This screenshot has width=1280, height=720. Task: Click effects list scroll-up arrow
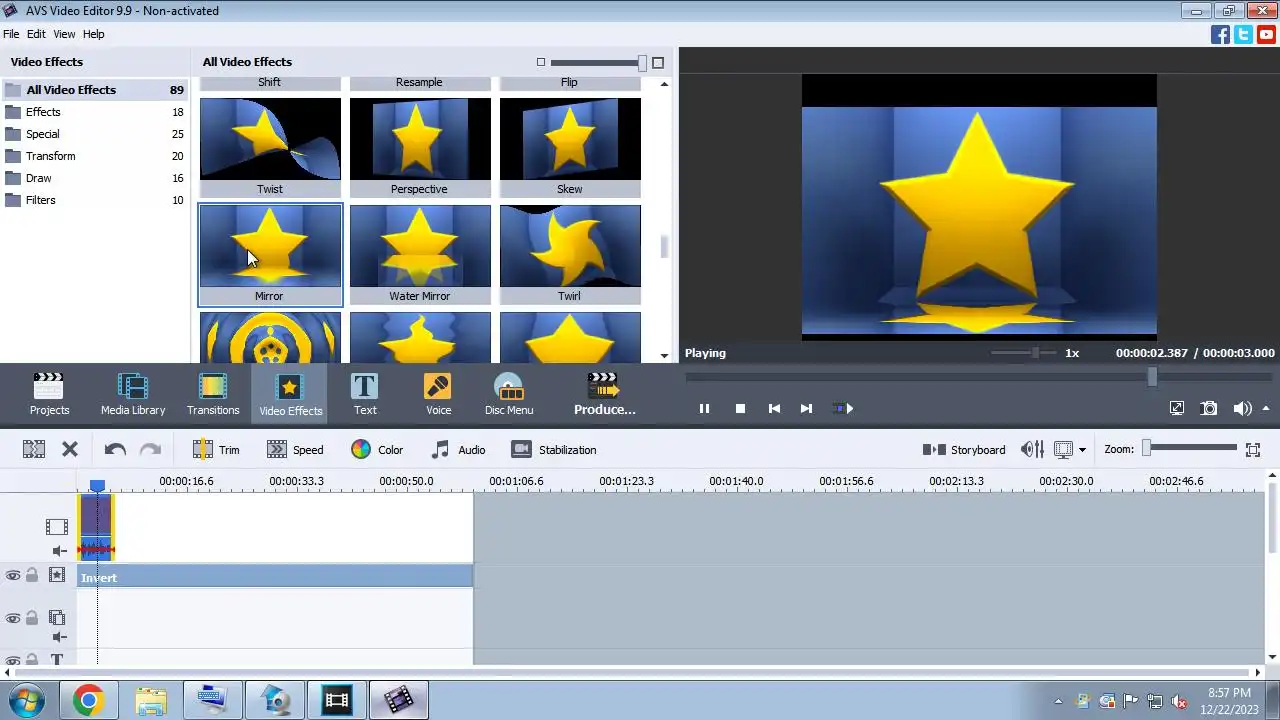664,84
